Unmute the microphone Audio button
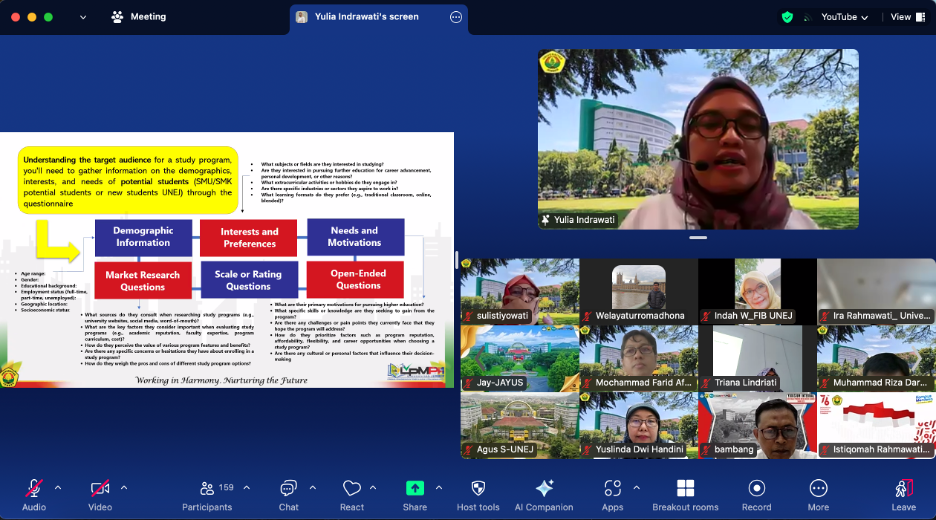 [x=34, y=494]
